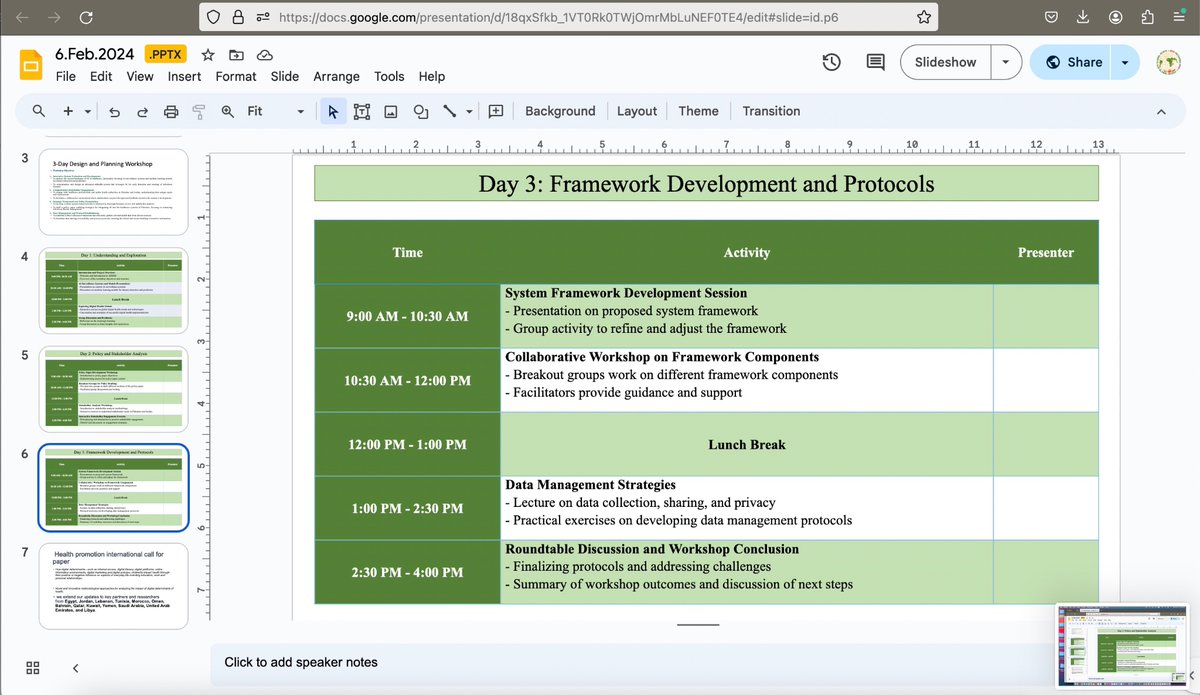Viewport: 1200px width, 695px height.
Task: Toggle grid view of slides
Action: point(32,667)
